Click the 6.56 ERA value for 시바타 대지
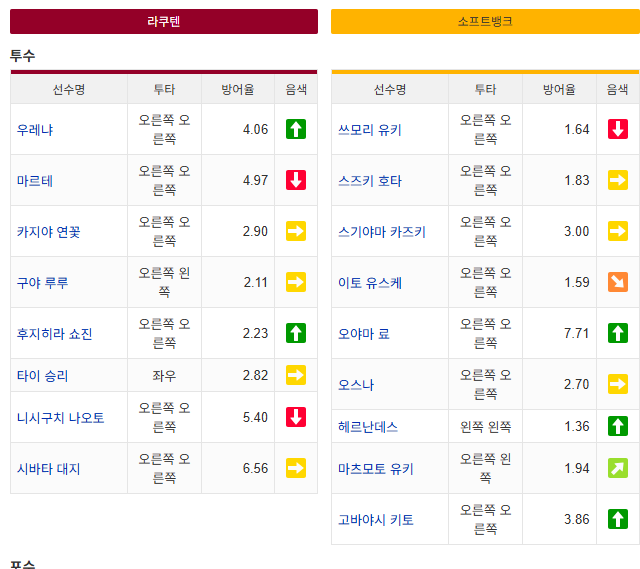This screenshot has width=640, height=569. pos(256,469)
